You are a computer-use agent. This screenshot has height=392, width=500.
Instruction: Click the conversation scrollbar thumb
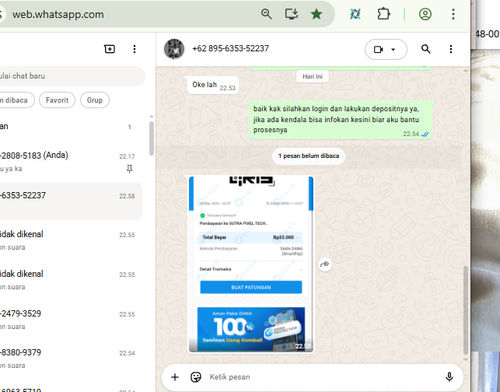466,310
